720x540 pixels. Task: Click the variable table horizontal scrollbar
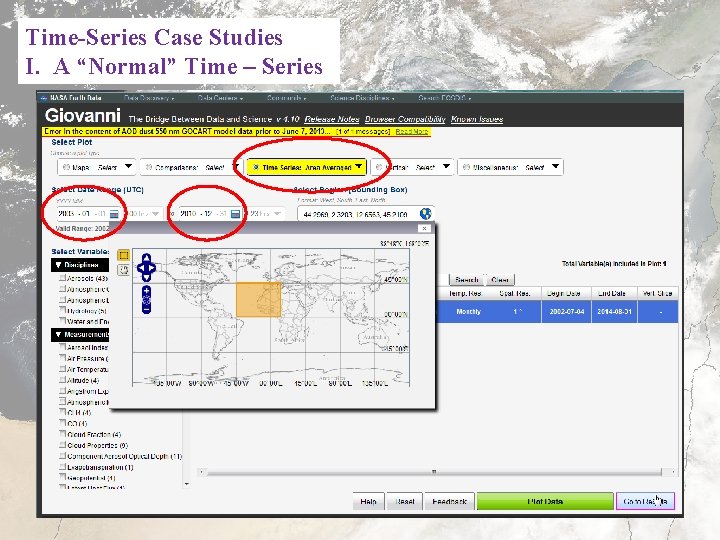click(434, 472)
